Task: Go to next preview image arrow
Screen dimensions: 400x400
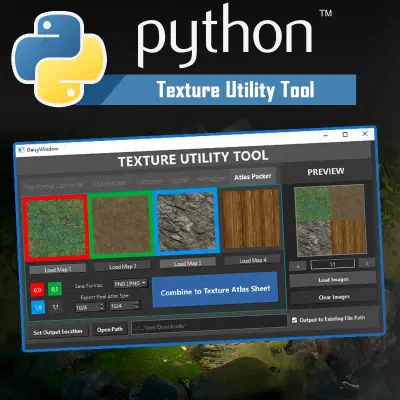Action: coord(367,263)
